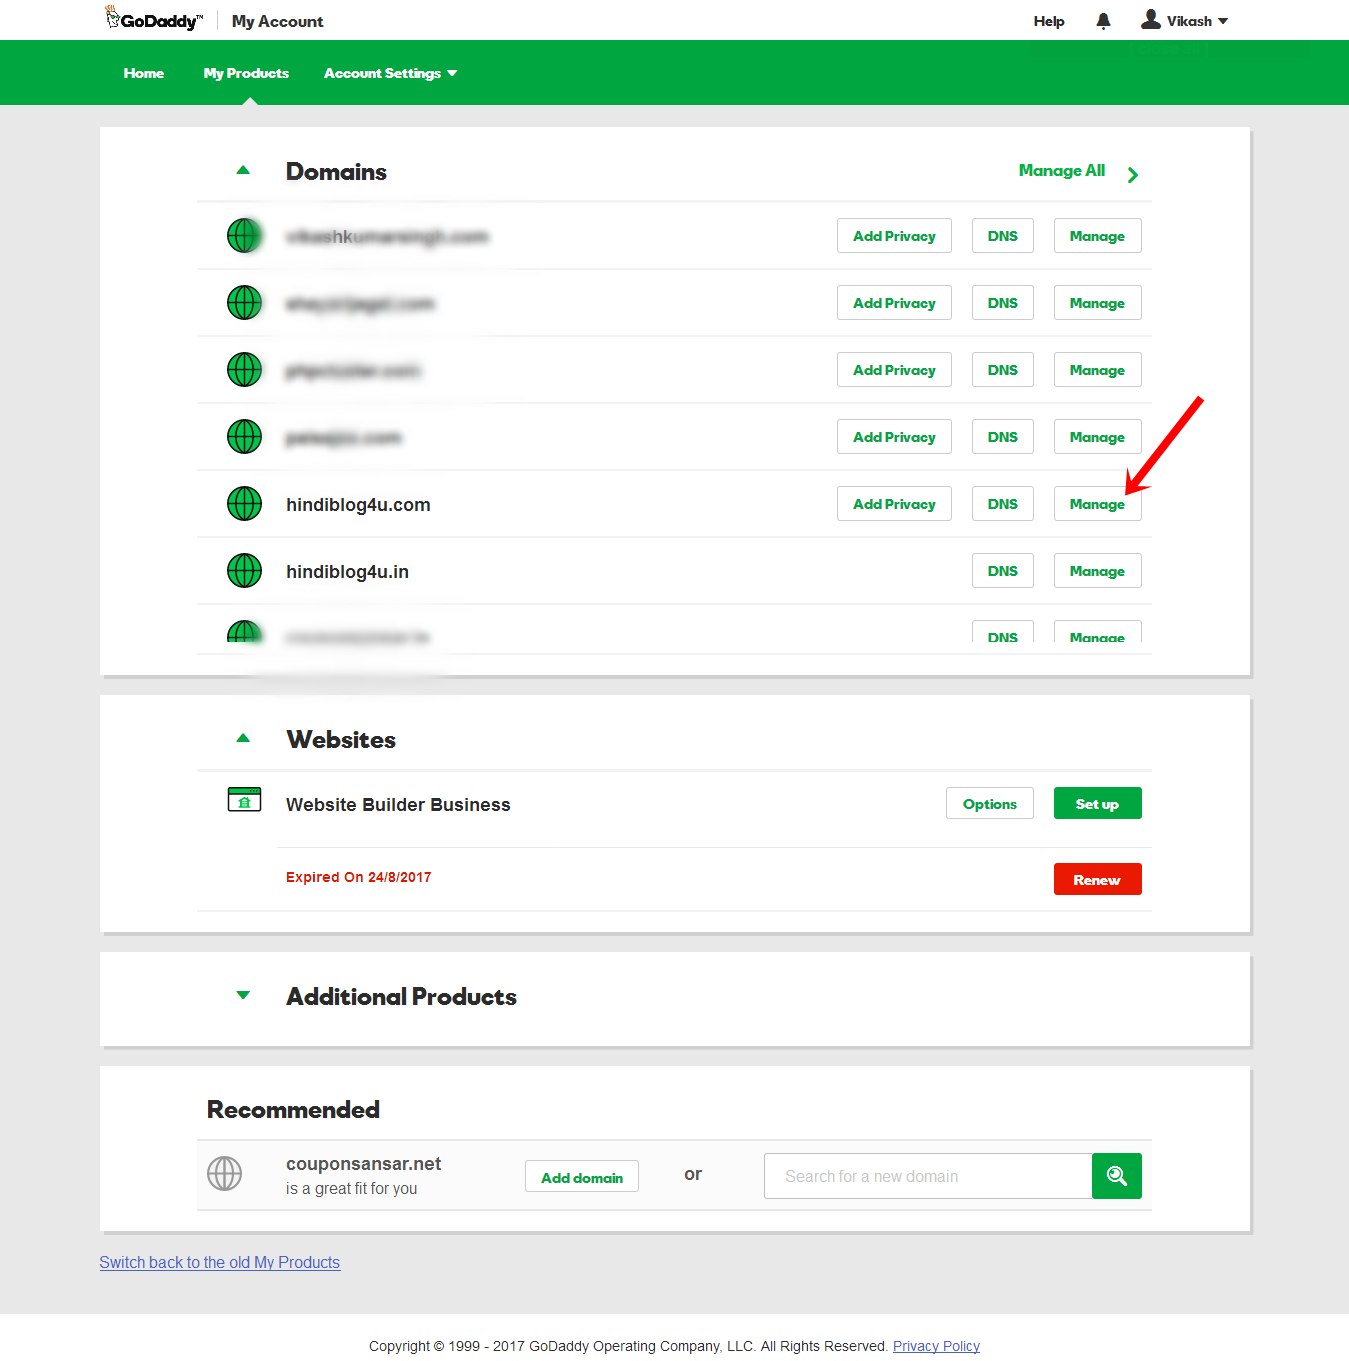This screenshot has width=1349, height=1361.
Task: Focus the Search for a new domain field
Action: click(x=928, y=1176)
